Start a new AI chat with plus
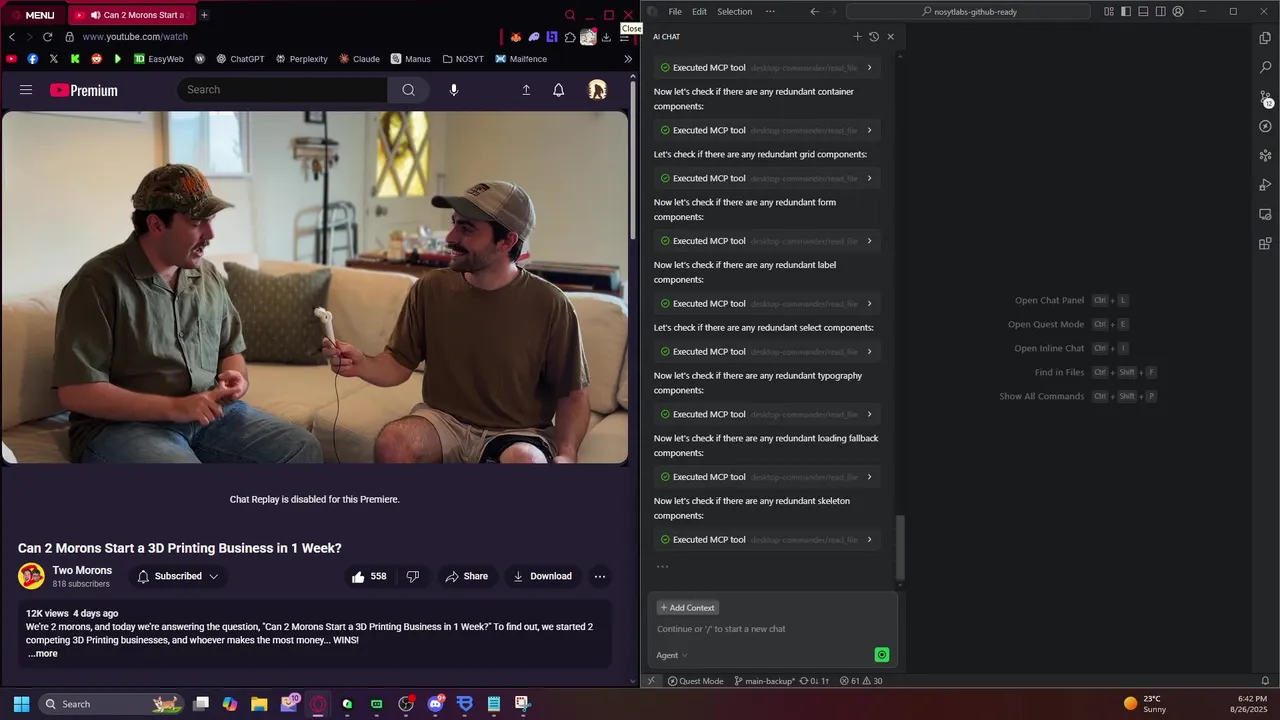Viewport: 1280px width, 720px height. [x=857, y=37]
